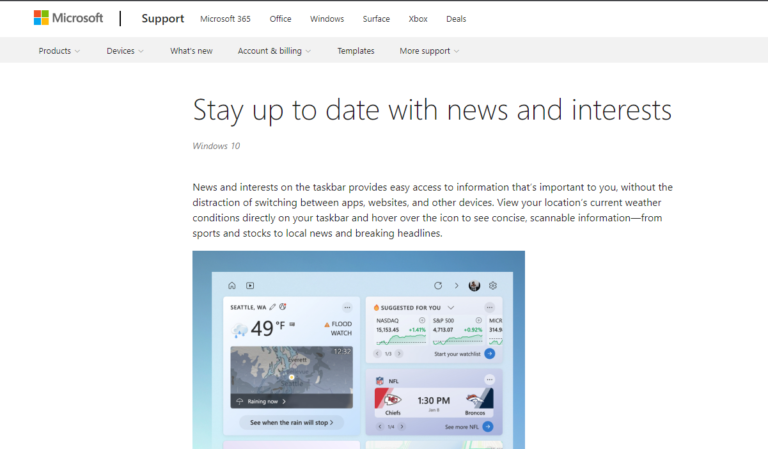The height and width of the screenshot is (449, 768).
Task: Open the Office navigation link
Action: tap(280, 19)
